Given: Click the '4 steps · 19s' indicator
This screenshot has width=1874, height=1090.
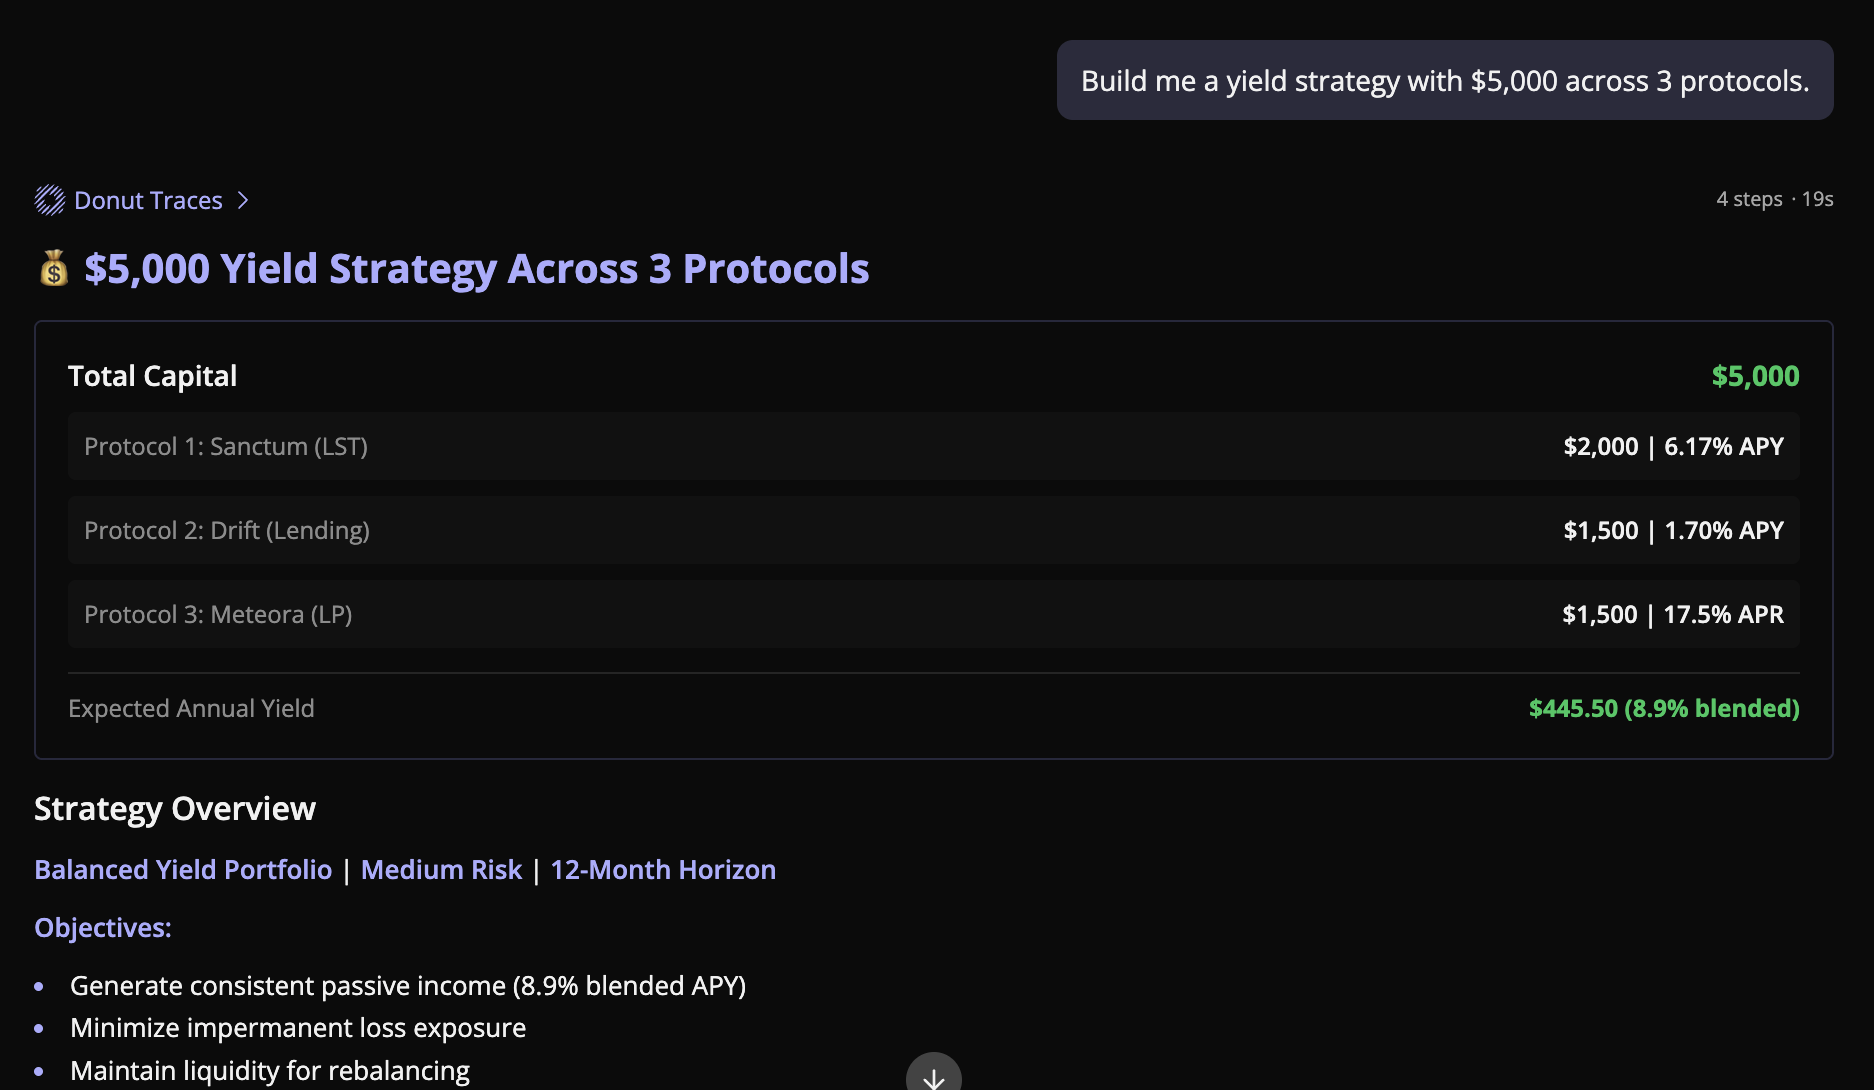Looking at the screenshot, I should (x=1774, y=199).
